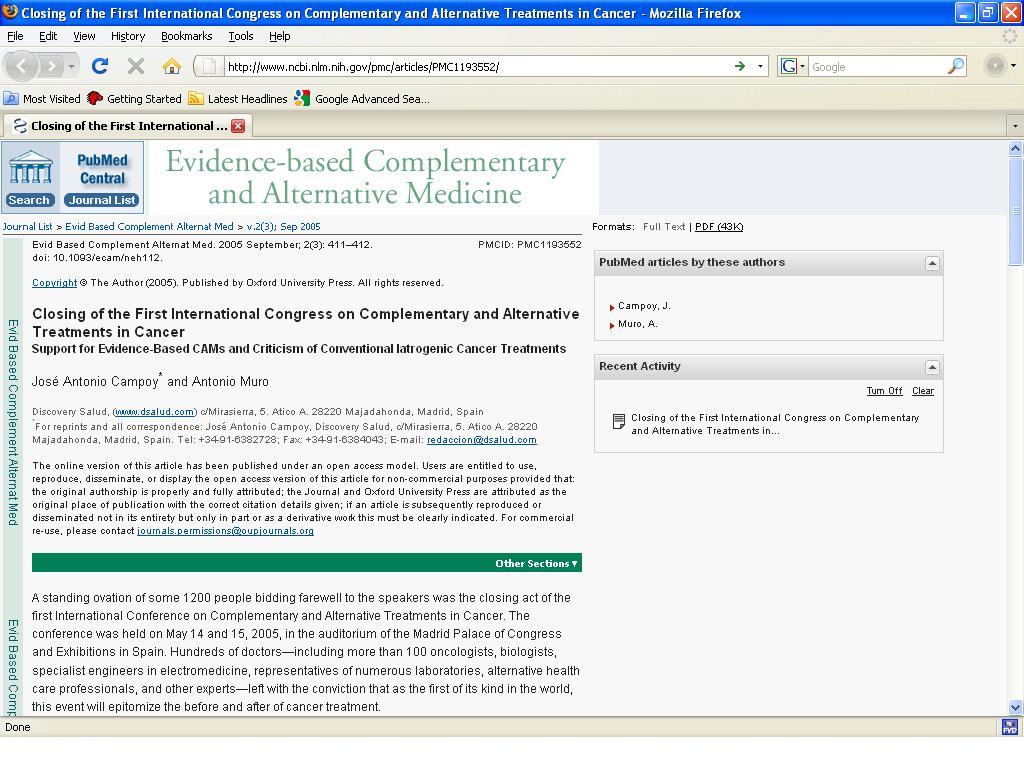Click the PMCID: PMC1193552 text
The height and width of the screenshot is (768, 1024).
530,245
